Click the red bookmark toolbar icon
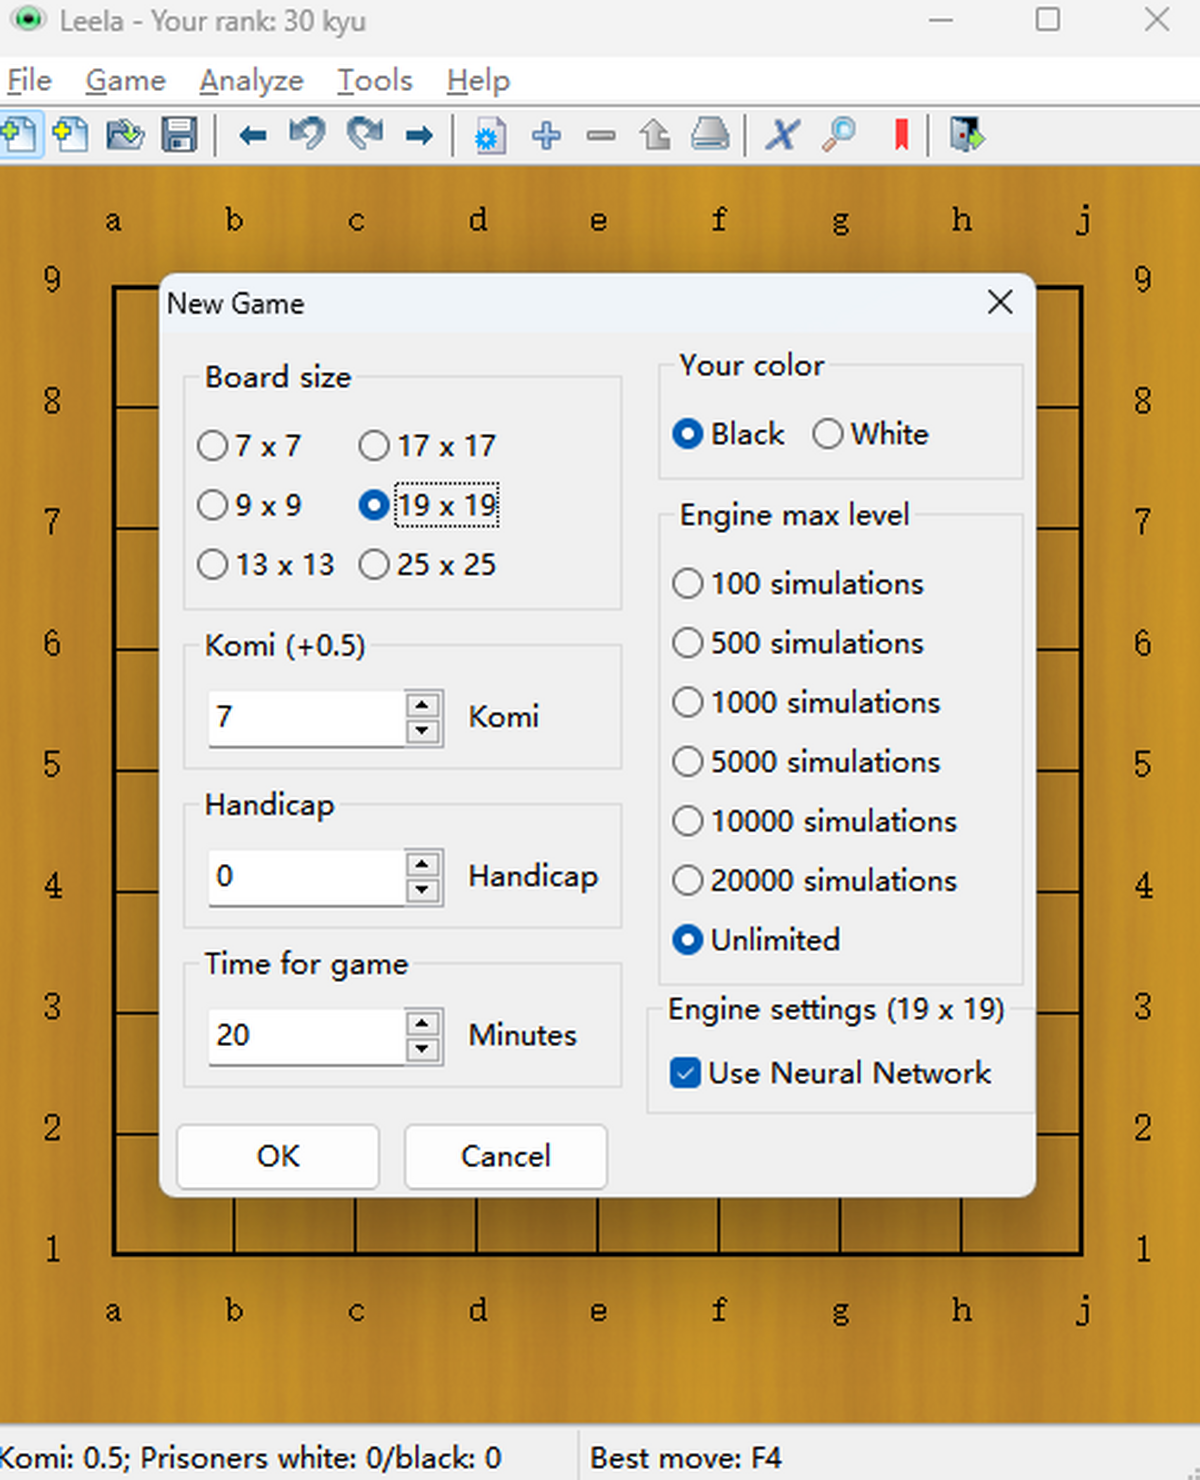Image resolution: width=1200 pixels, height=1480 pixels. coord(901,134)
